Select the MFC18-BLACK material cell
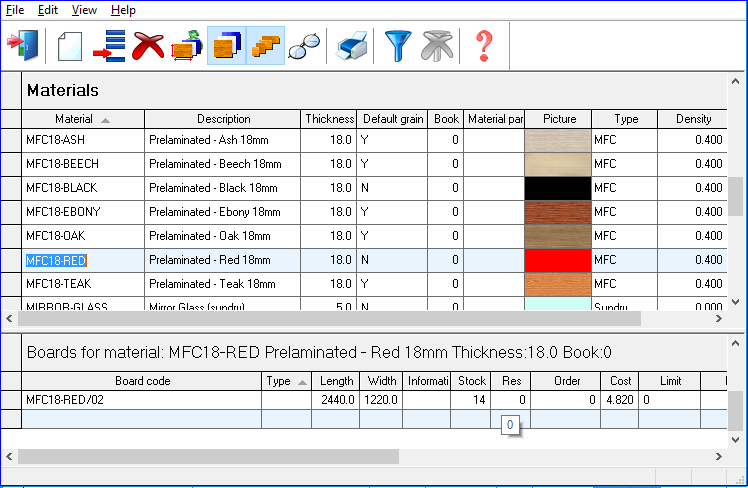748x488 pixels. (83, 188)
